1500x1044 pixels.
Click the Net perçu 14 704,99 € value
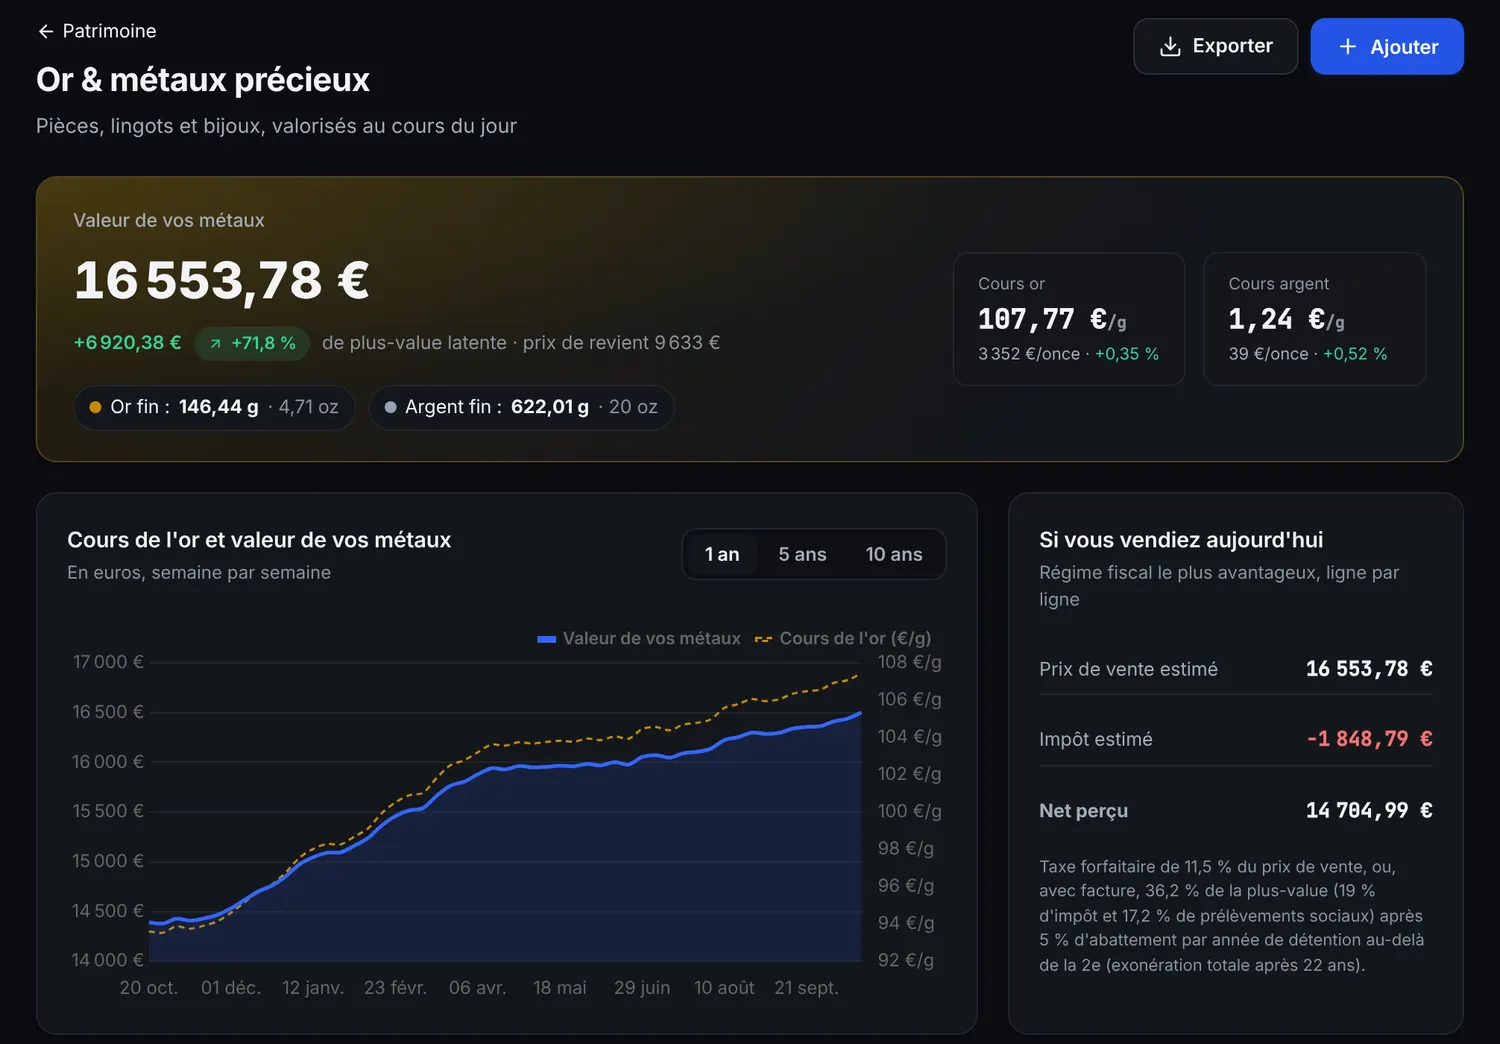click(1369, 810)
